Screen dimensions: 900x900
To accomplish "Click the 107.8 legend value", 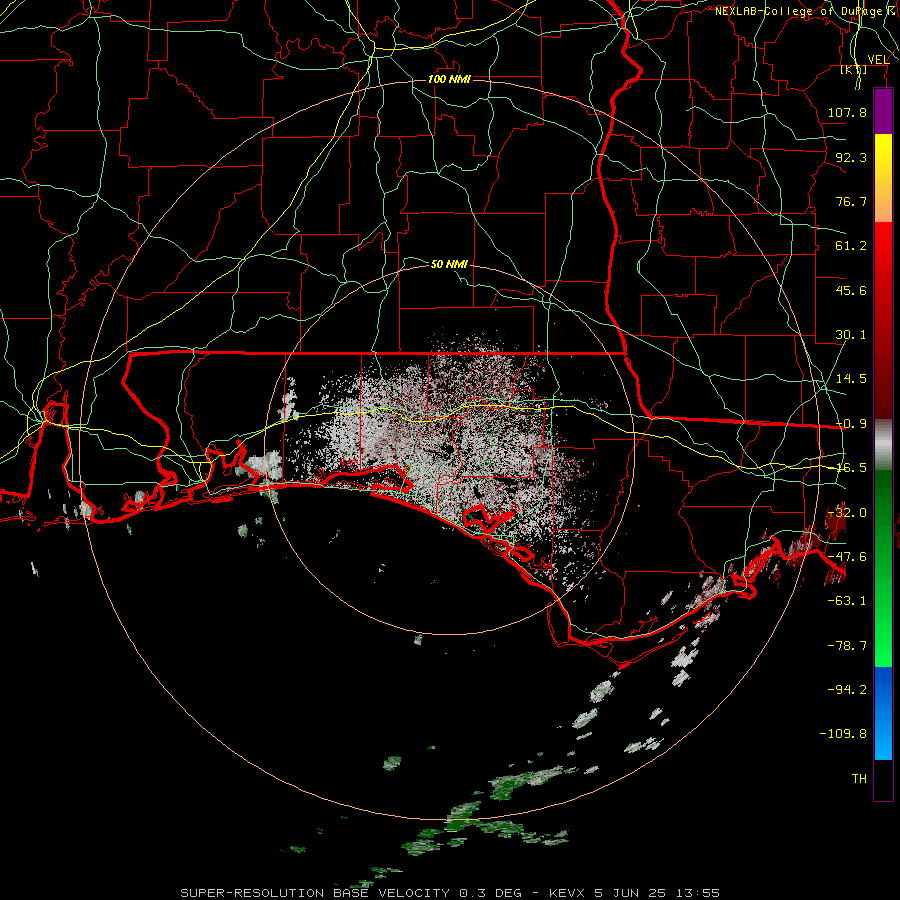I will click(847, 112).
